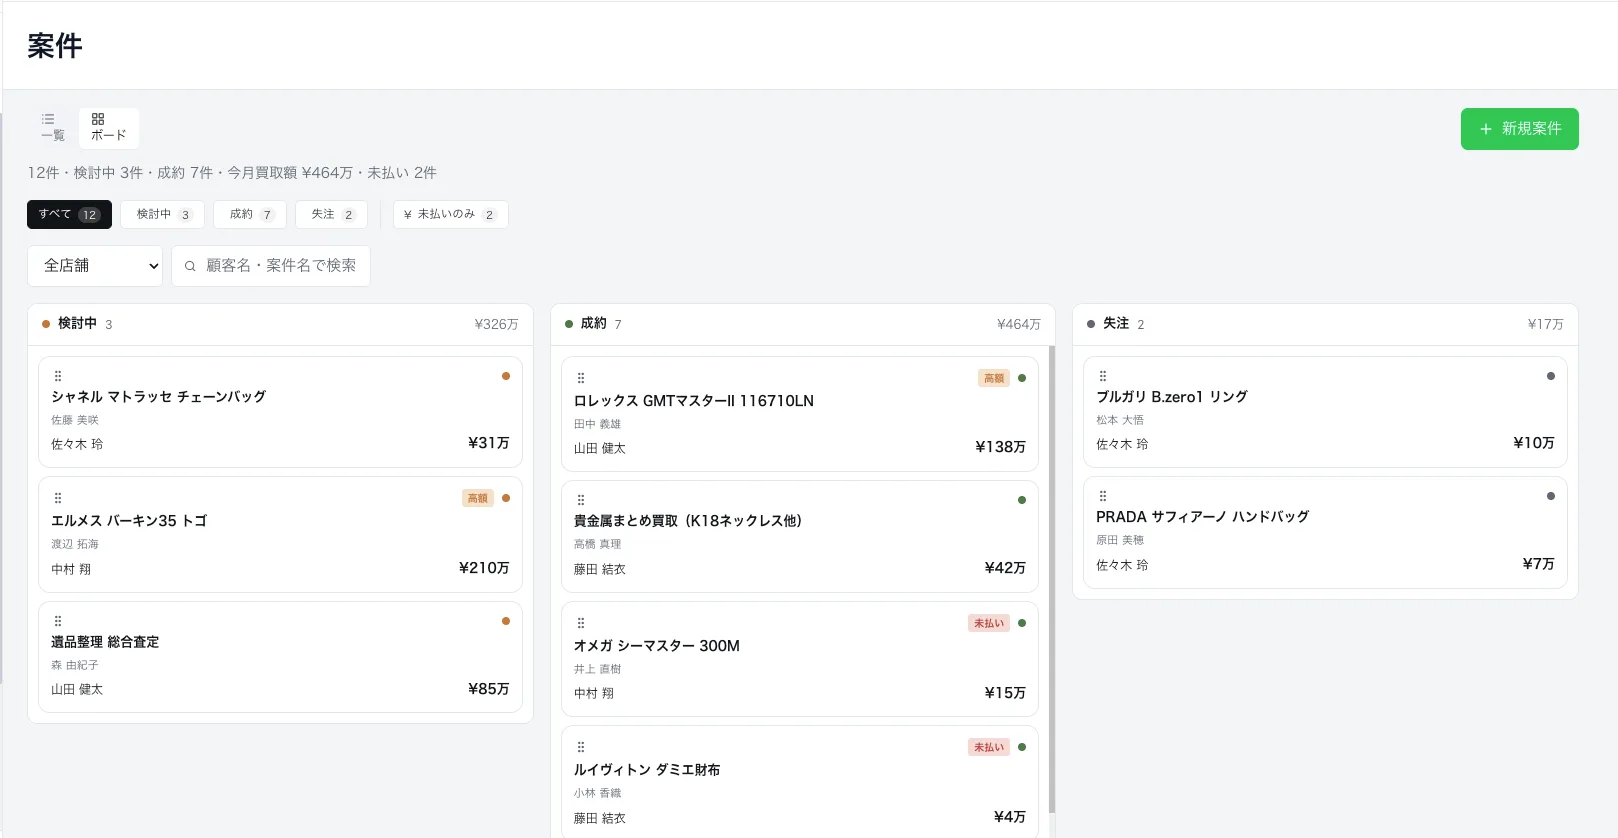Viewport: 1618px width, 838px height.
Task: Switch to the ボード board view
Action: (x=109, y=128)
